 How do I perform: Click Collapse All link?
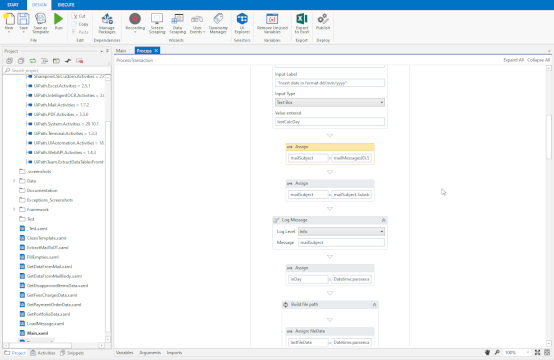538,60
